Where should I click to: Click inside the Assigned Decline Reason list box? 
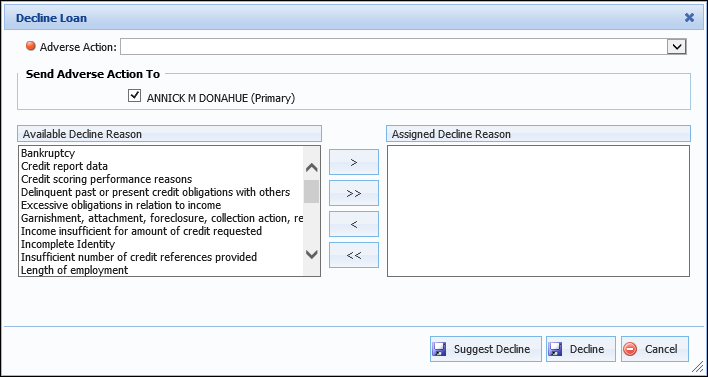[x=538, y=211]
